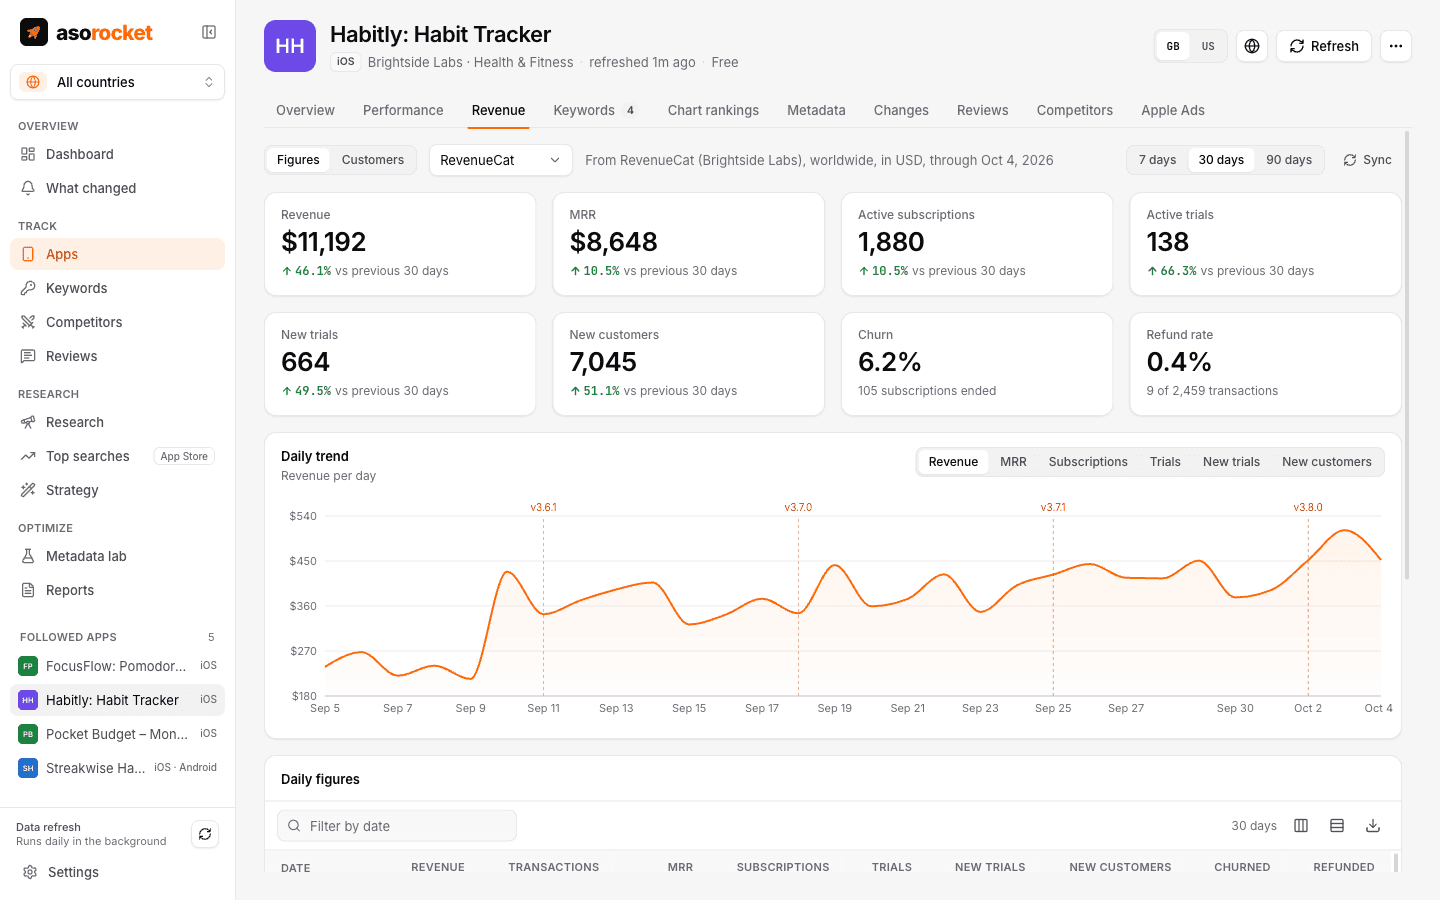Click the v3.8.0 release marker
This screenshot has width=1440, height=900.
(1308, 507)
